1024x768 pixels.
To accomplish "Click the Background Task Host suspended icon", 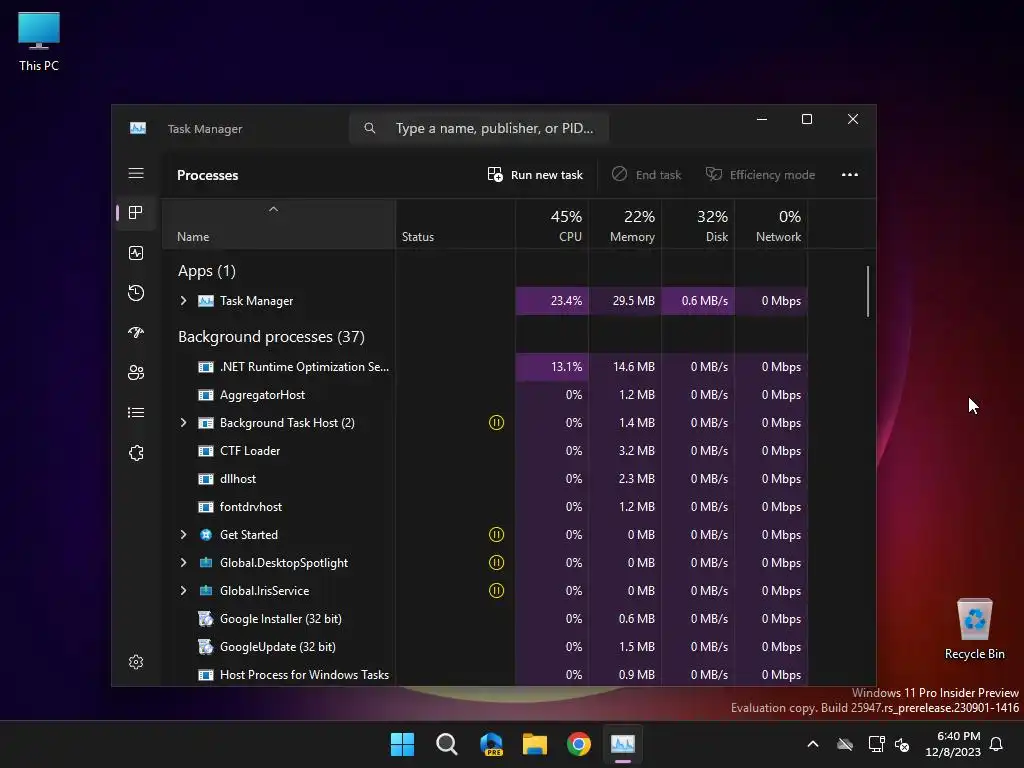I will pyautogui.click(x=496, y=423).
